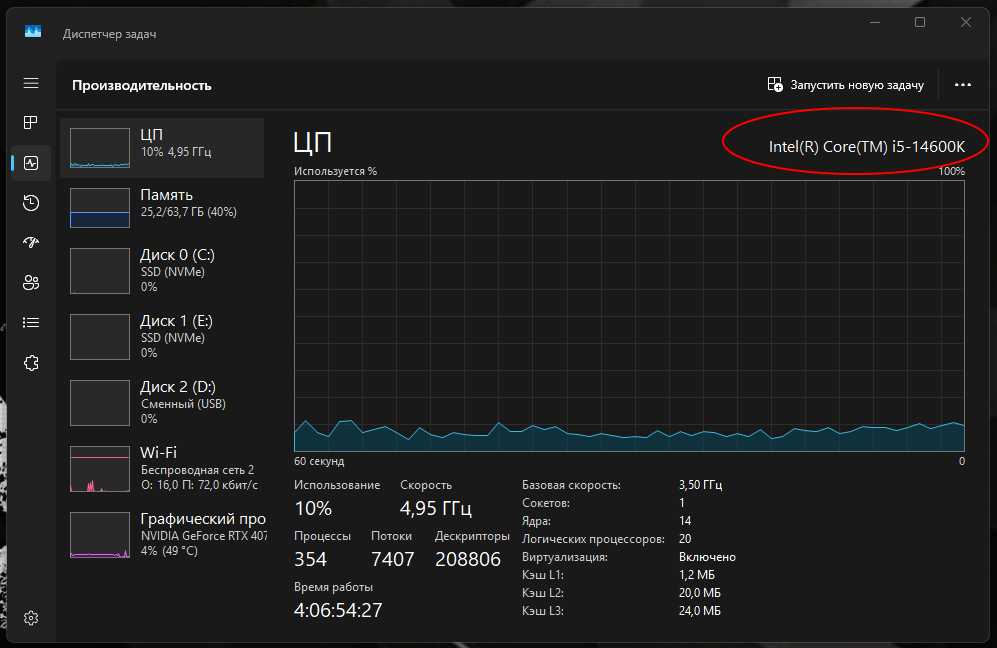Click the run new task icon
Viewport: 997px width, 648px height.
point(775,85)
